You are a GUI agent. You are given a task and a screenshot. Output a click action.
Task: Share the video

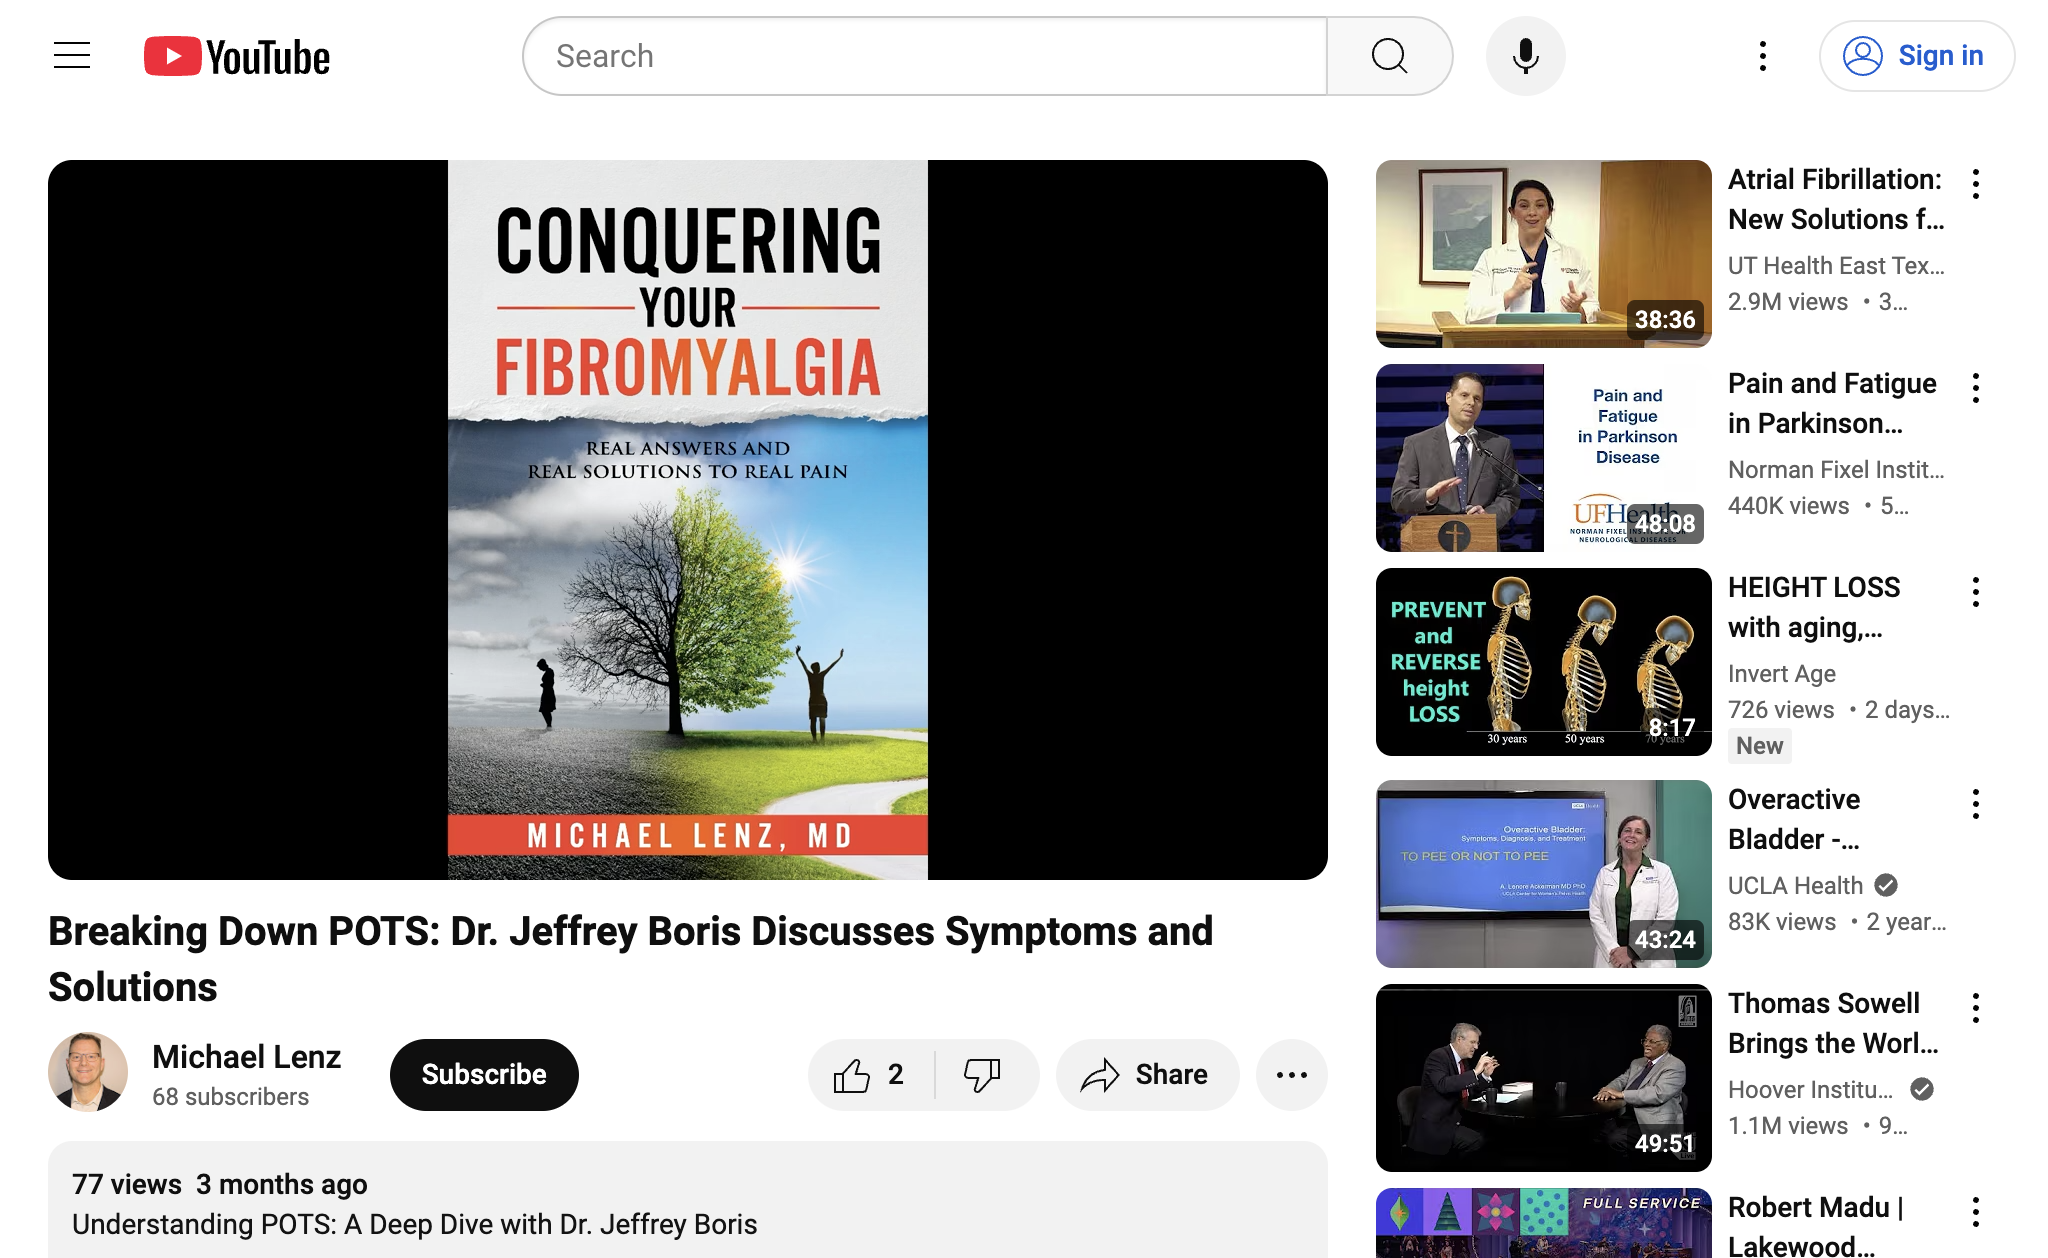coord(1146,1074)
